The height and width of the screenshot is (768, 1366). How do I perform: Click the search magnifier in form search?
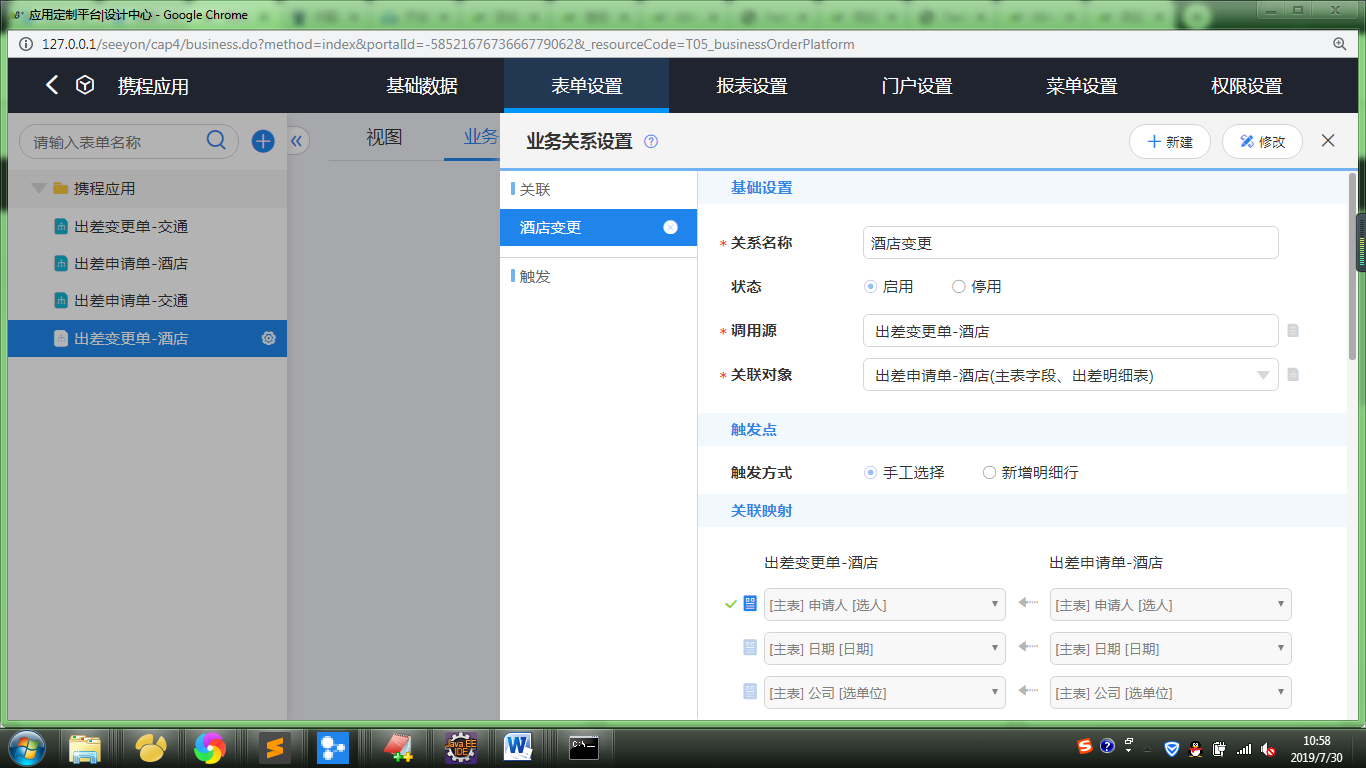click(x=216, y=141)
